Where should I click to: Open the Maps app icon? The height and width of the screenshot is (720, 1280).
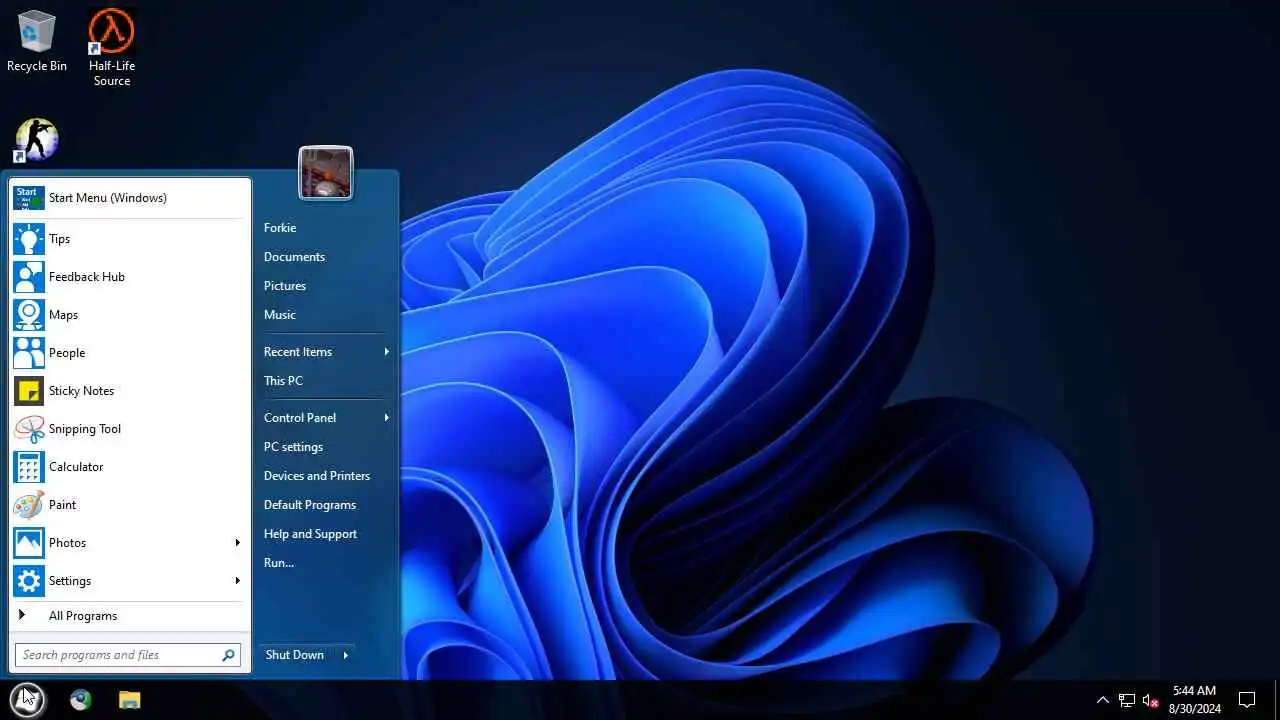pyautogui.click(x=29, y=315)
